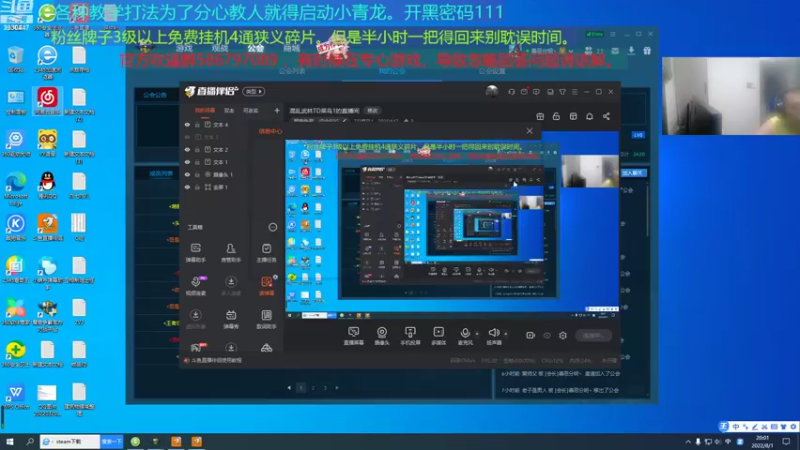
Task: Click taskbar date and time
Action: point(762,441)
